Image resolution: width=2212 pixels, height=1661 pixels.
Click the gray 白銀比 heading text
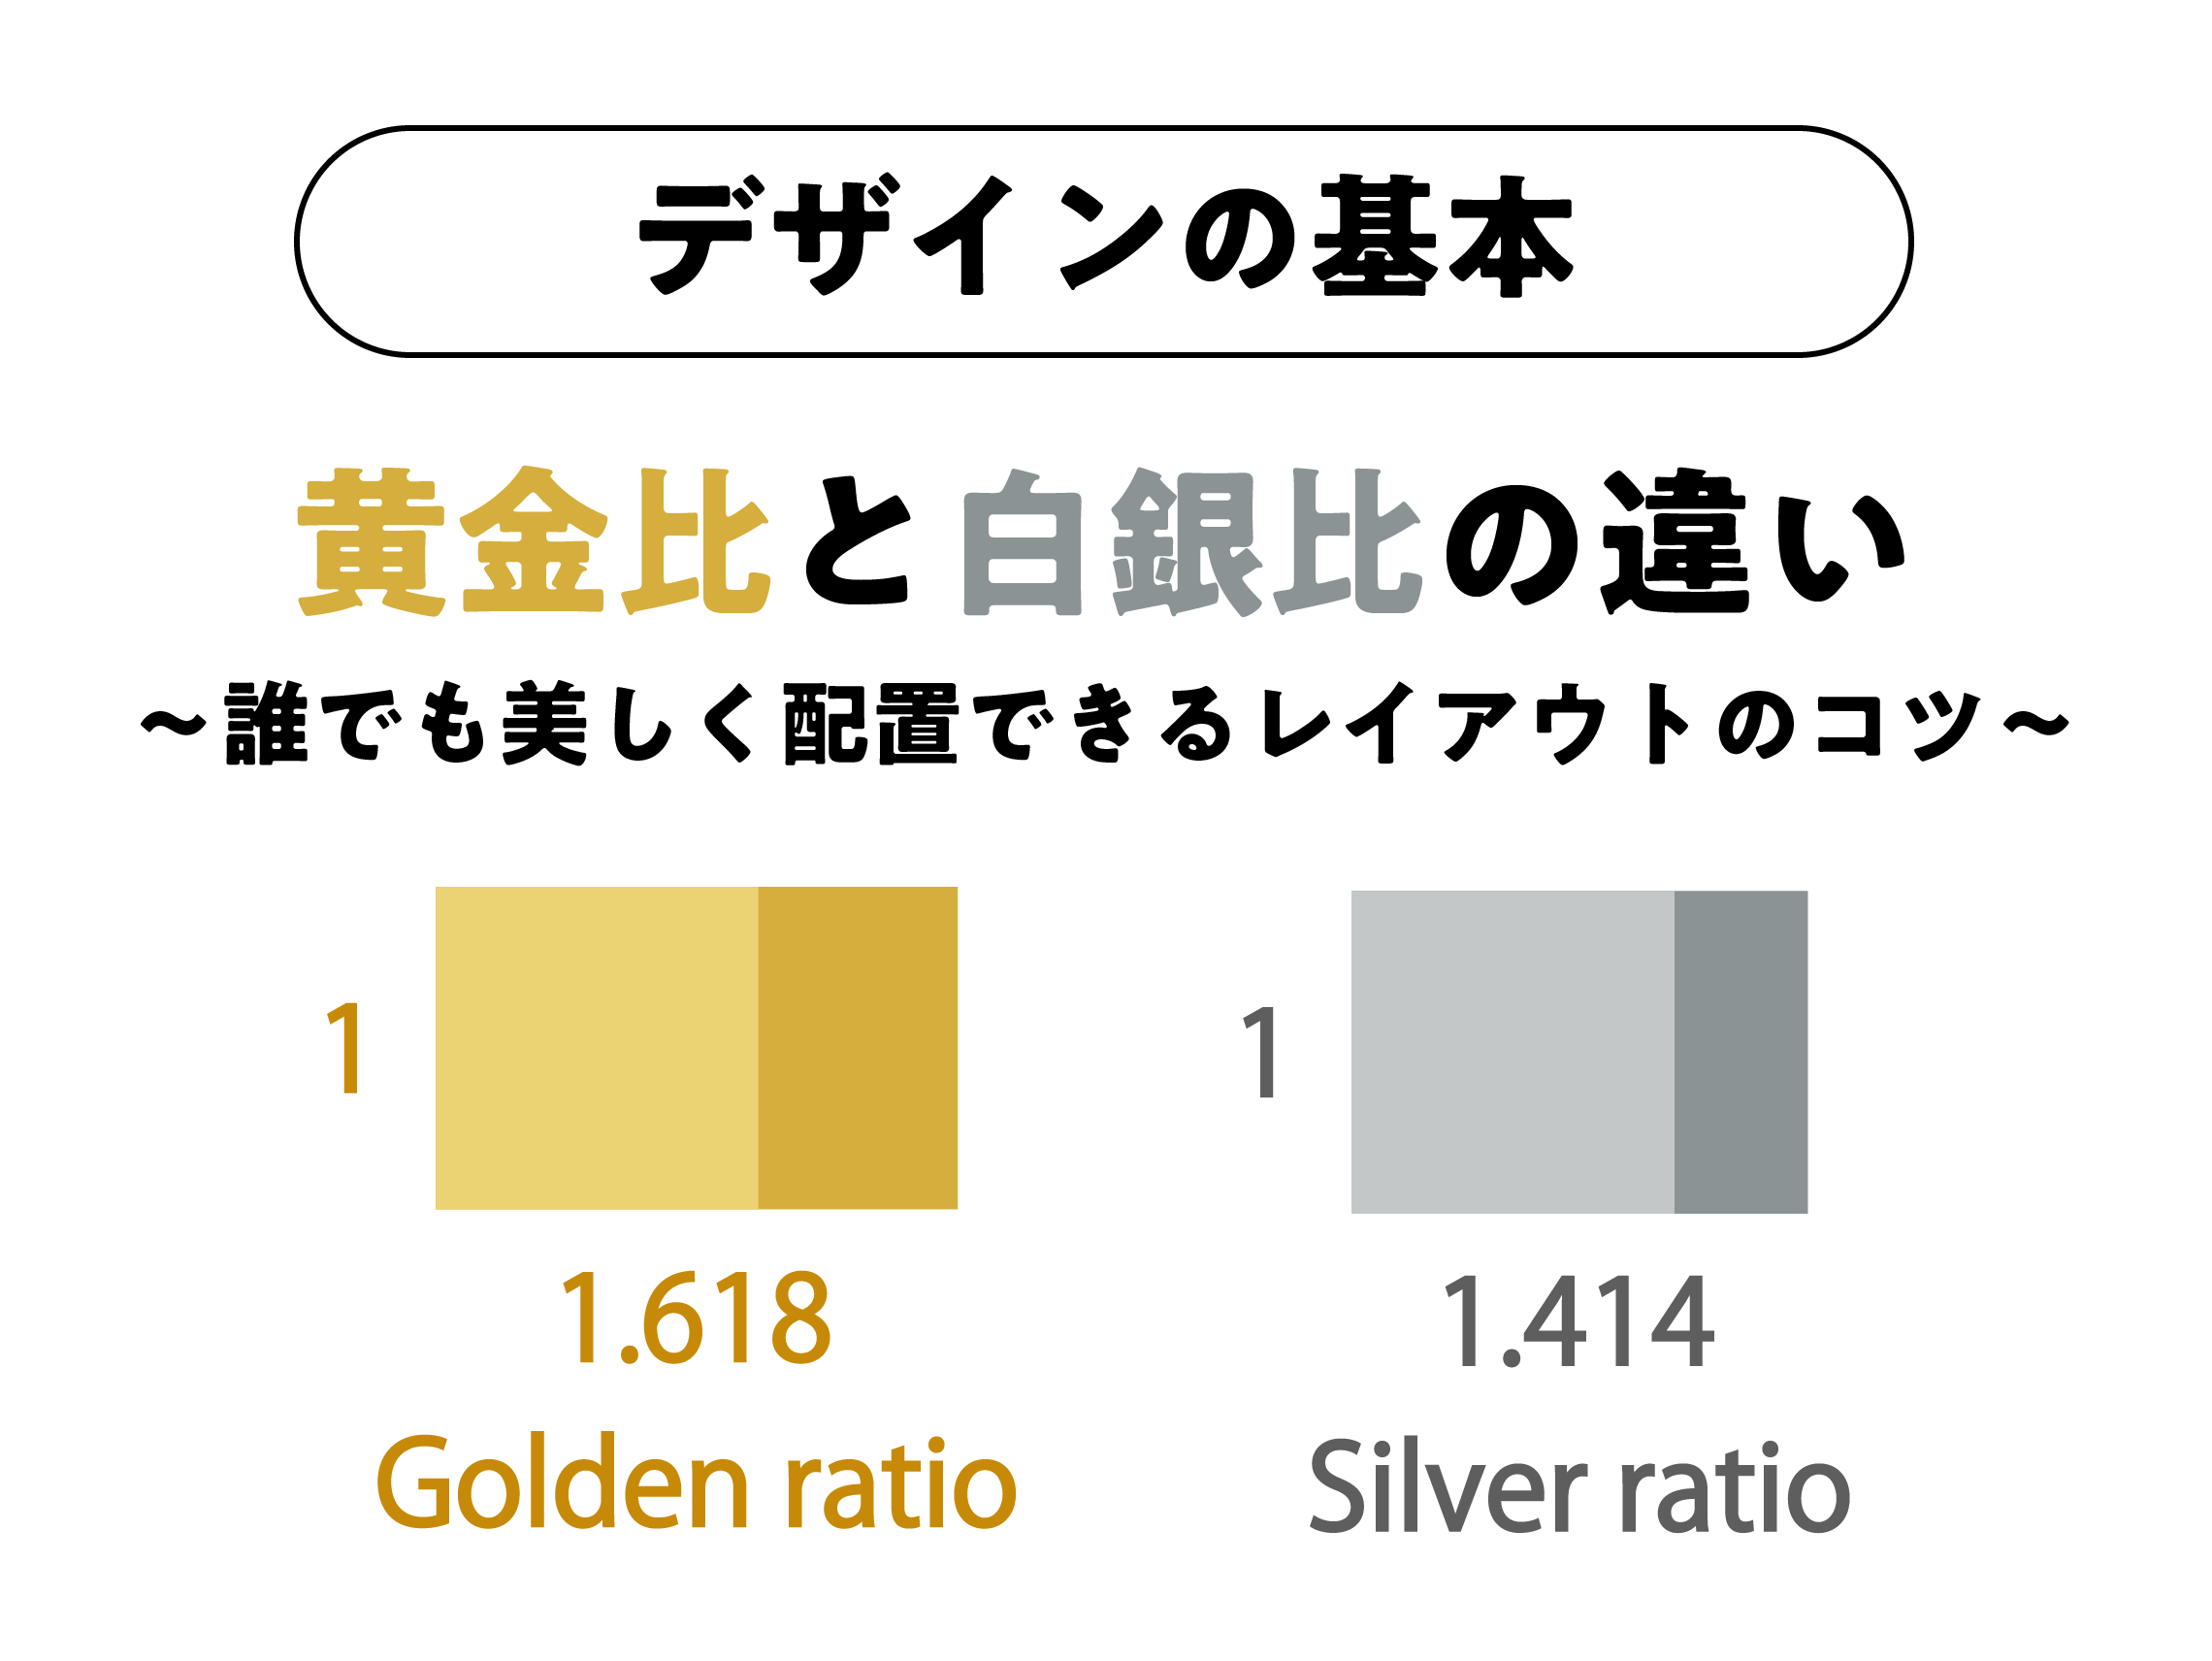[1190, 541]
